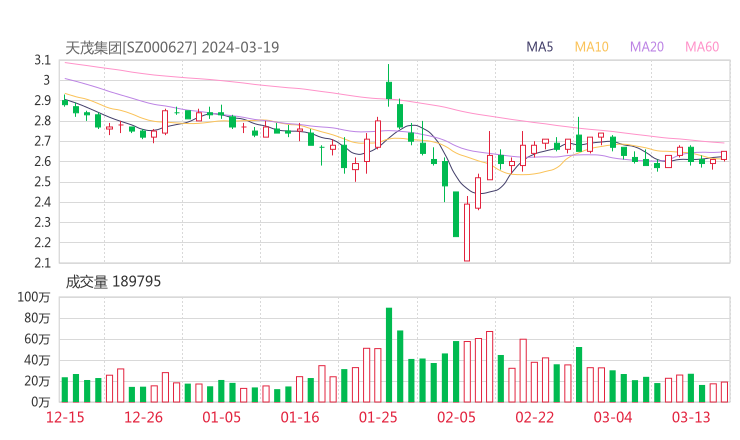
Task: Select the 02-05 date marker
Action: point(456,417)
